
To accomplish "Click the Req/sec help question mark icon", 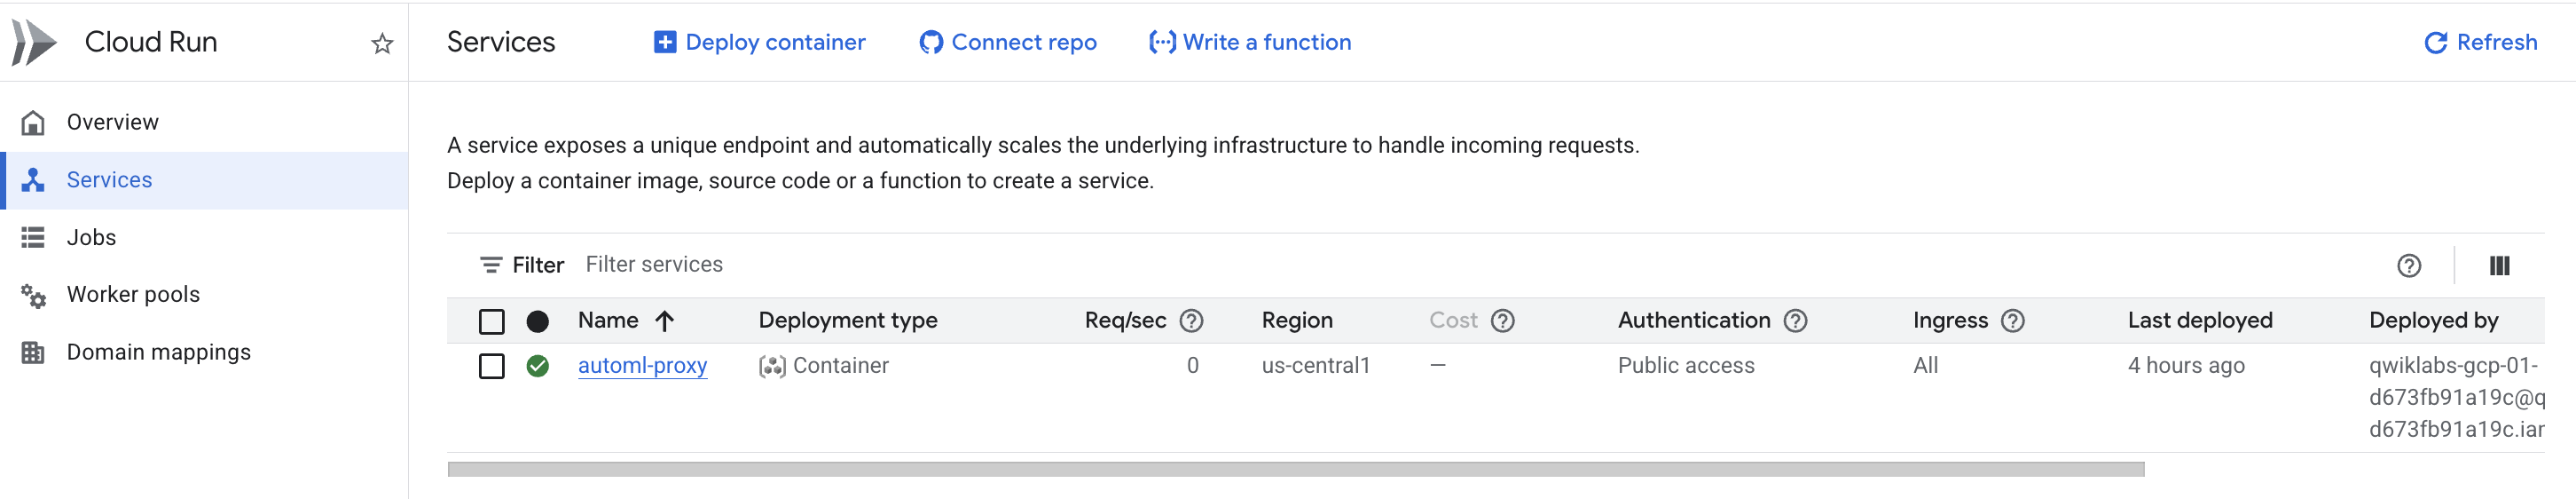I will [1191, 320].
